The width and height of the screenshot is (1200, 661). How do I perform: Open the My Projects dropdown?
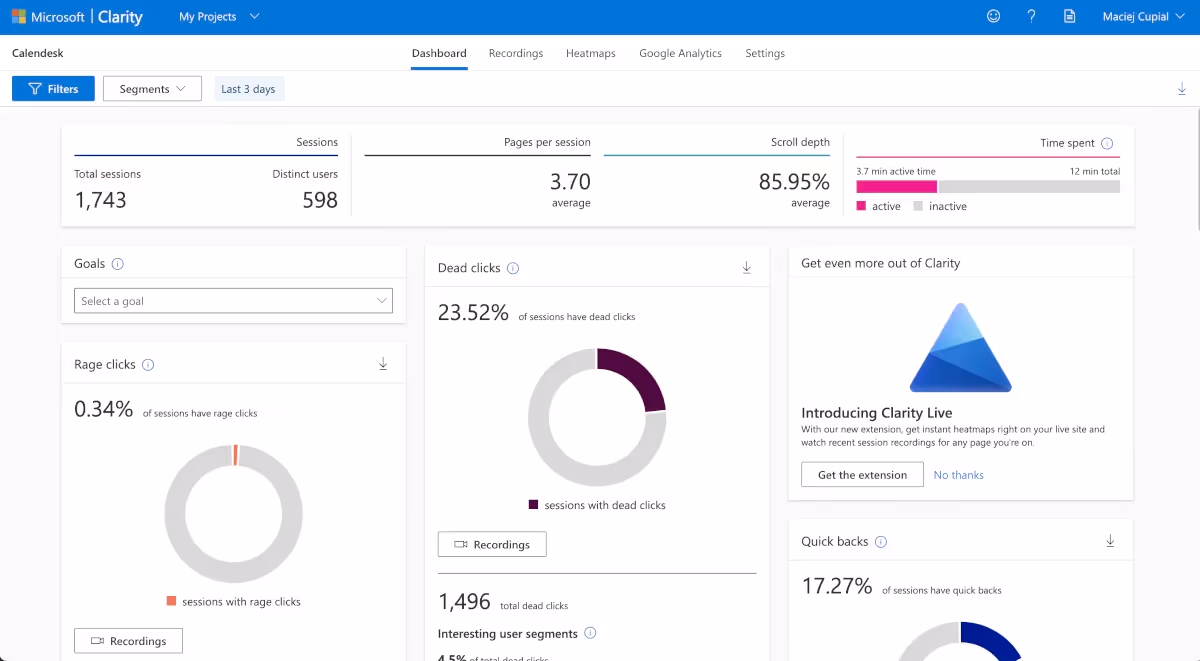[218, 17]
